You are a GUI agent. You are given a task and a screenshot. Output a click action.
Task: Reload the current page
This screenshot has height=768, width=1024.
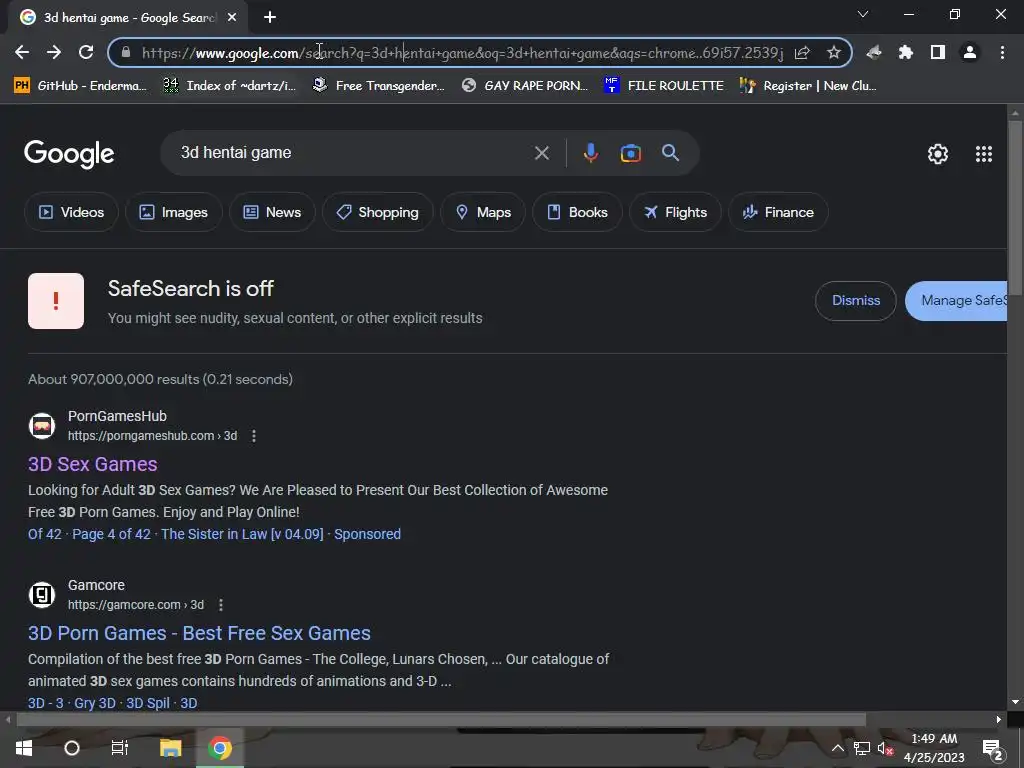[86, 52]
